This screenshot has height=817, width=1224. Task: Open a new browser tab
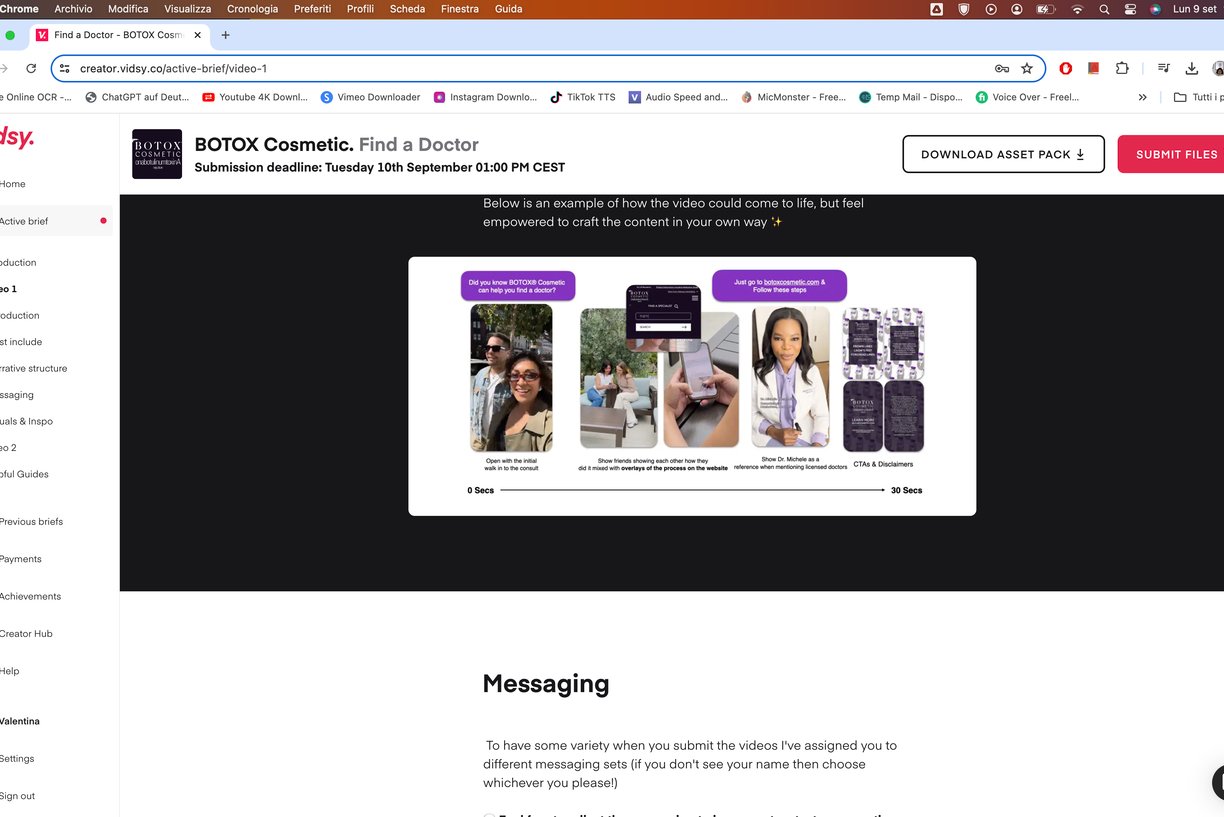[225, 35]
